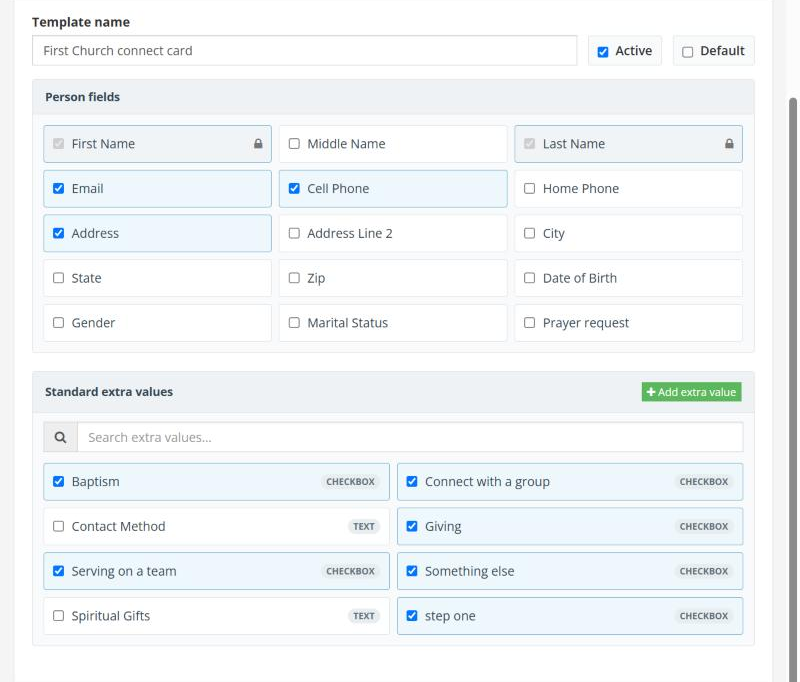Screen dimensions: 800x682
Task: Click the TEXT badge on Contact Method
Action: pyautogui.click(x=364, y=526)
